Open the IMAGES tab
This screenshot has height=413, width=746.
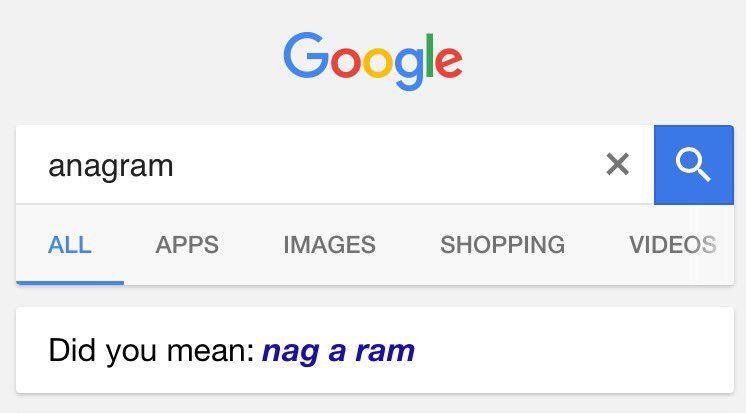(x=329, y=245)
